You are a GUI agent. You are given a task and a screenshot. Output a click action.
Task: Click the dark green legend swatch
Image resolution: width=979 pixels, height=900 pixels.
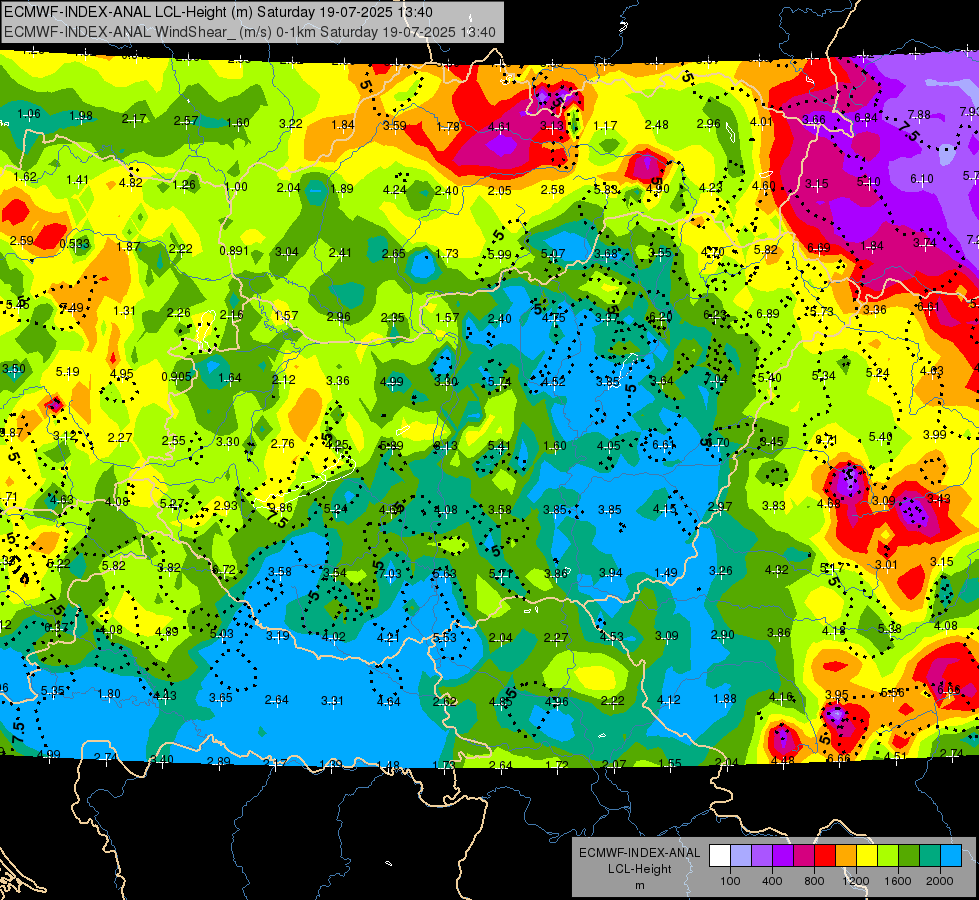tap(909, 855)
